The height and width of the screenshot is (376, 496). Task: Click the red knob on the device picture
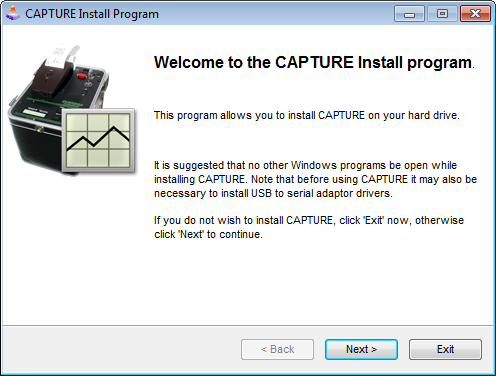click(81, 76)
